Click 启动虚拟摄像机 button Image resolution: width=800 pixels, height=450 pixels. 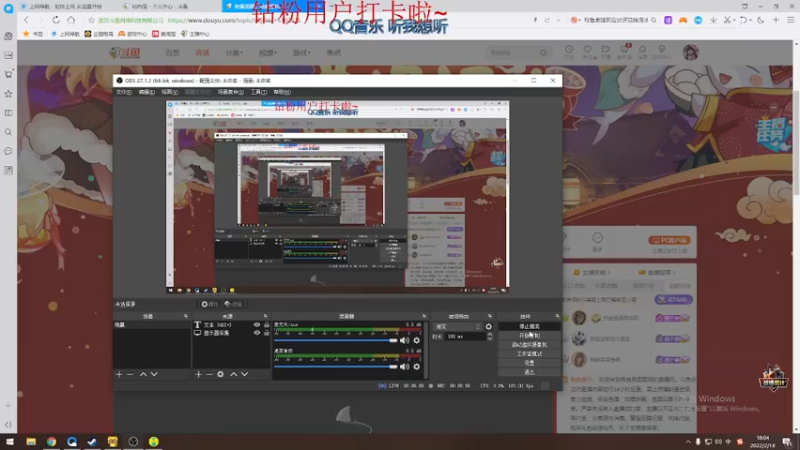pos(529,344)
